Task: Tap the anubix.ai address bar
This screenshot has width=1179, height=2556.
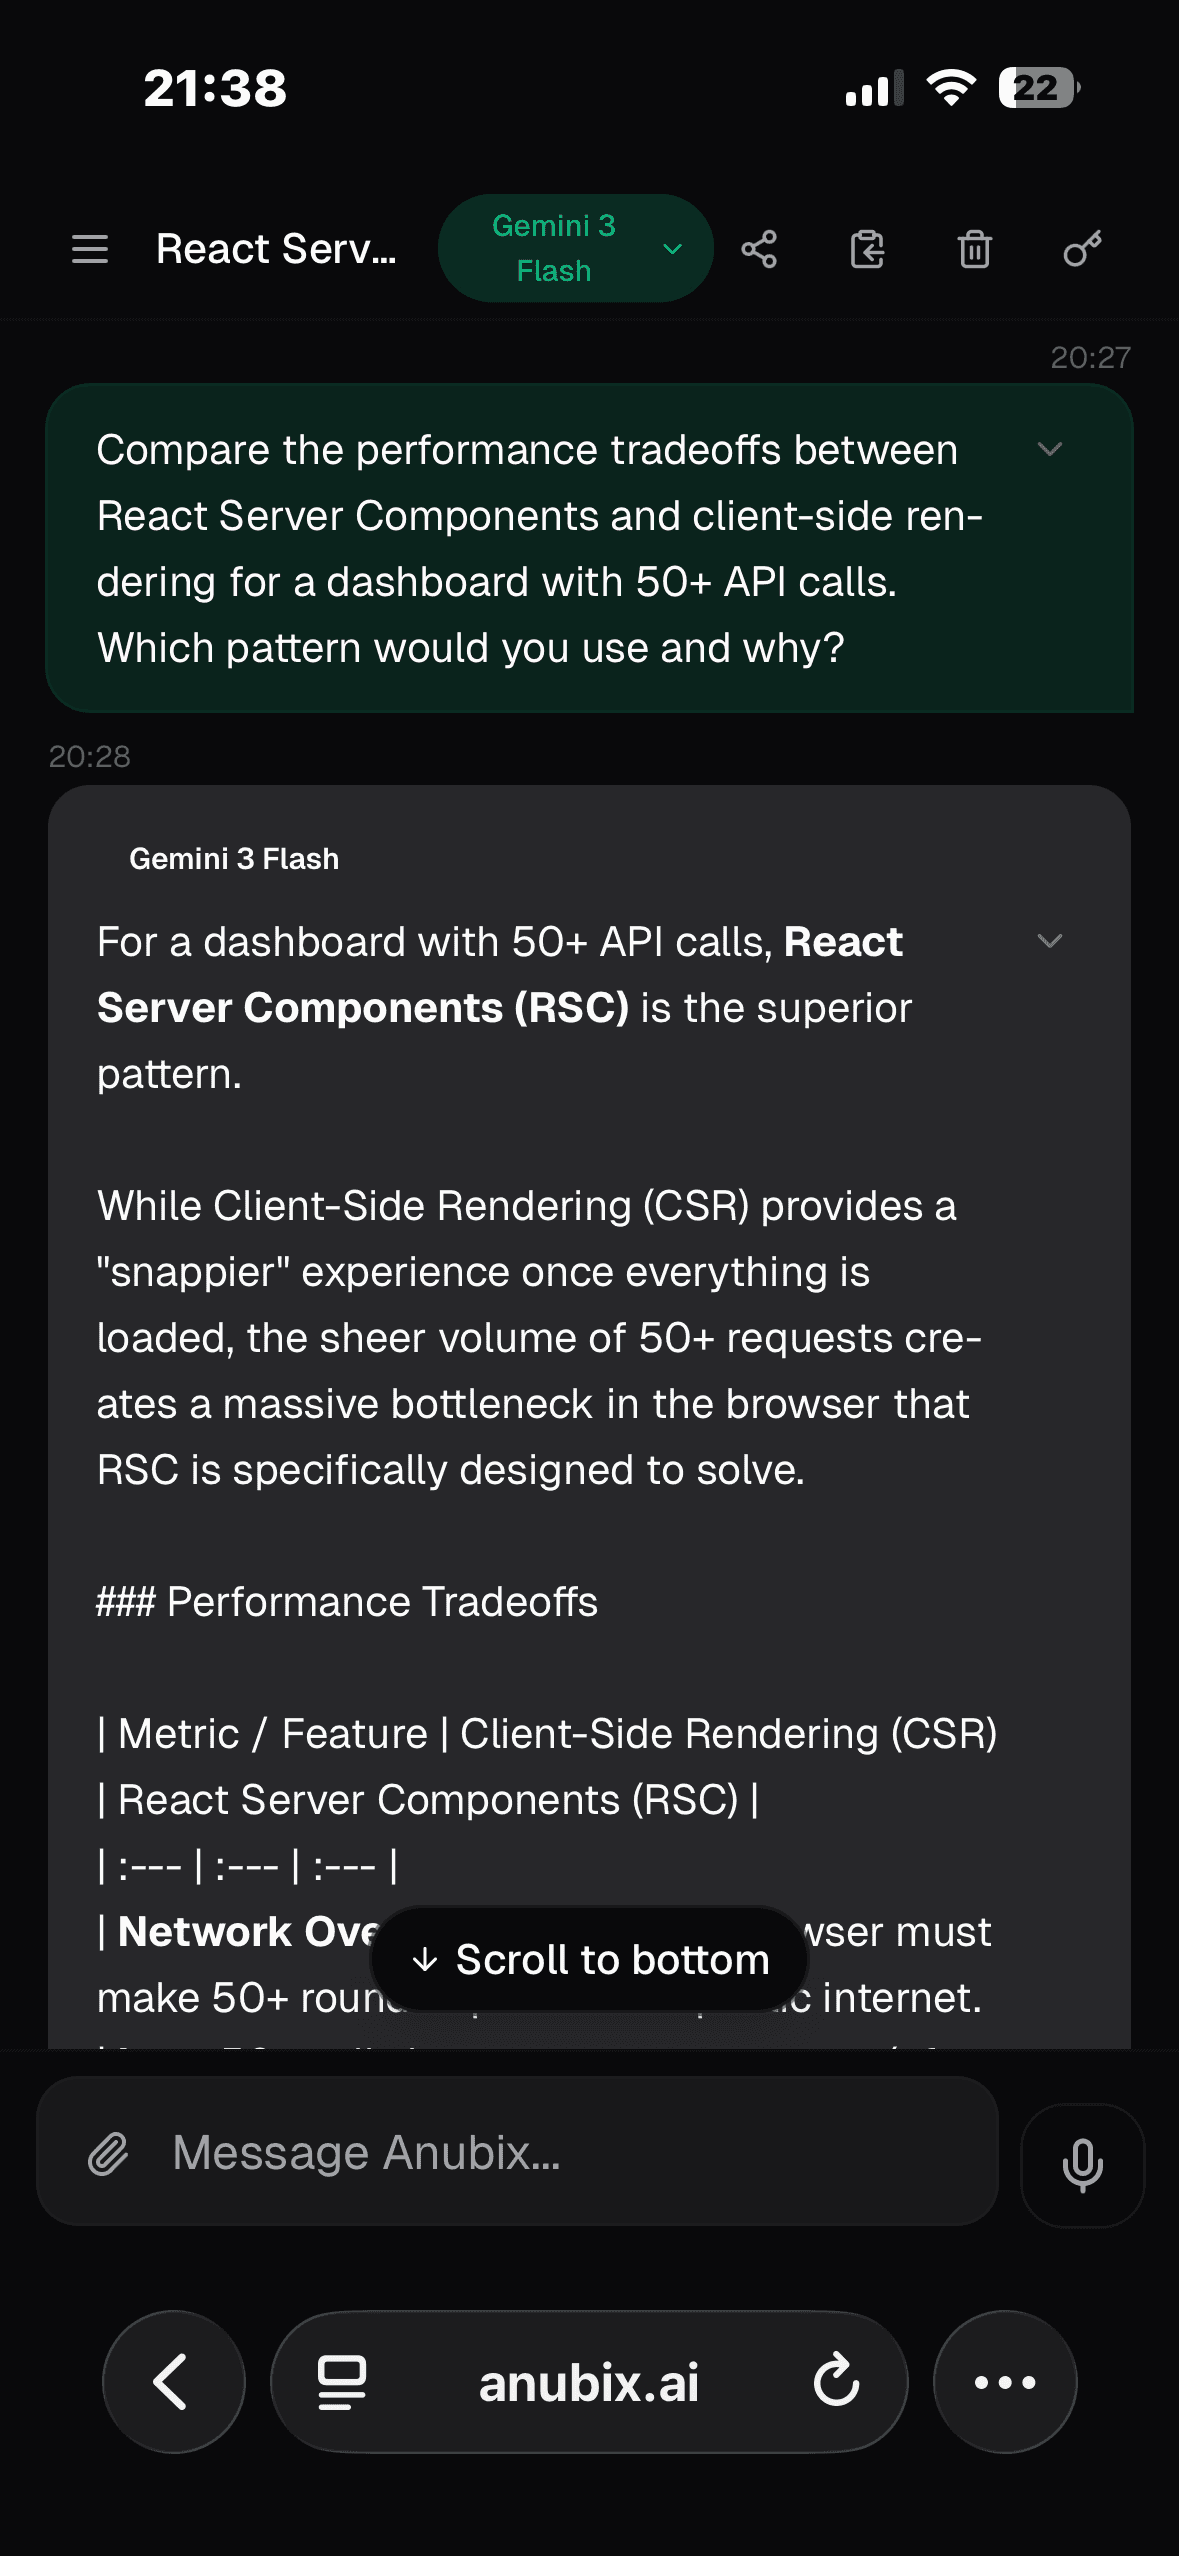Action: click(589, 2381)
